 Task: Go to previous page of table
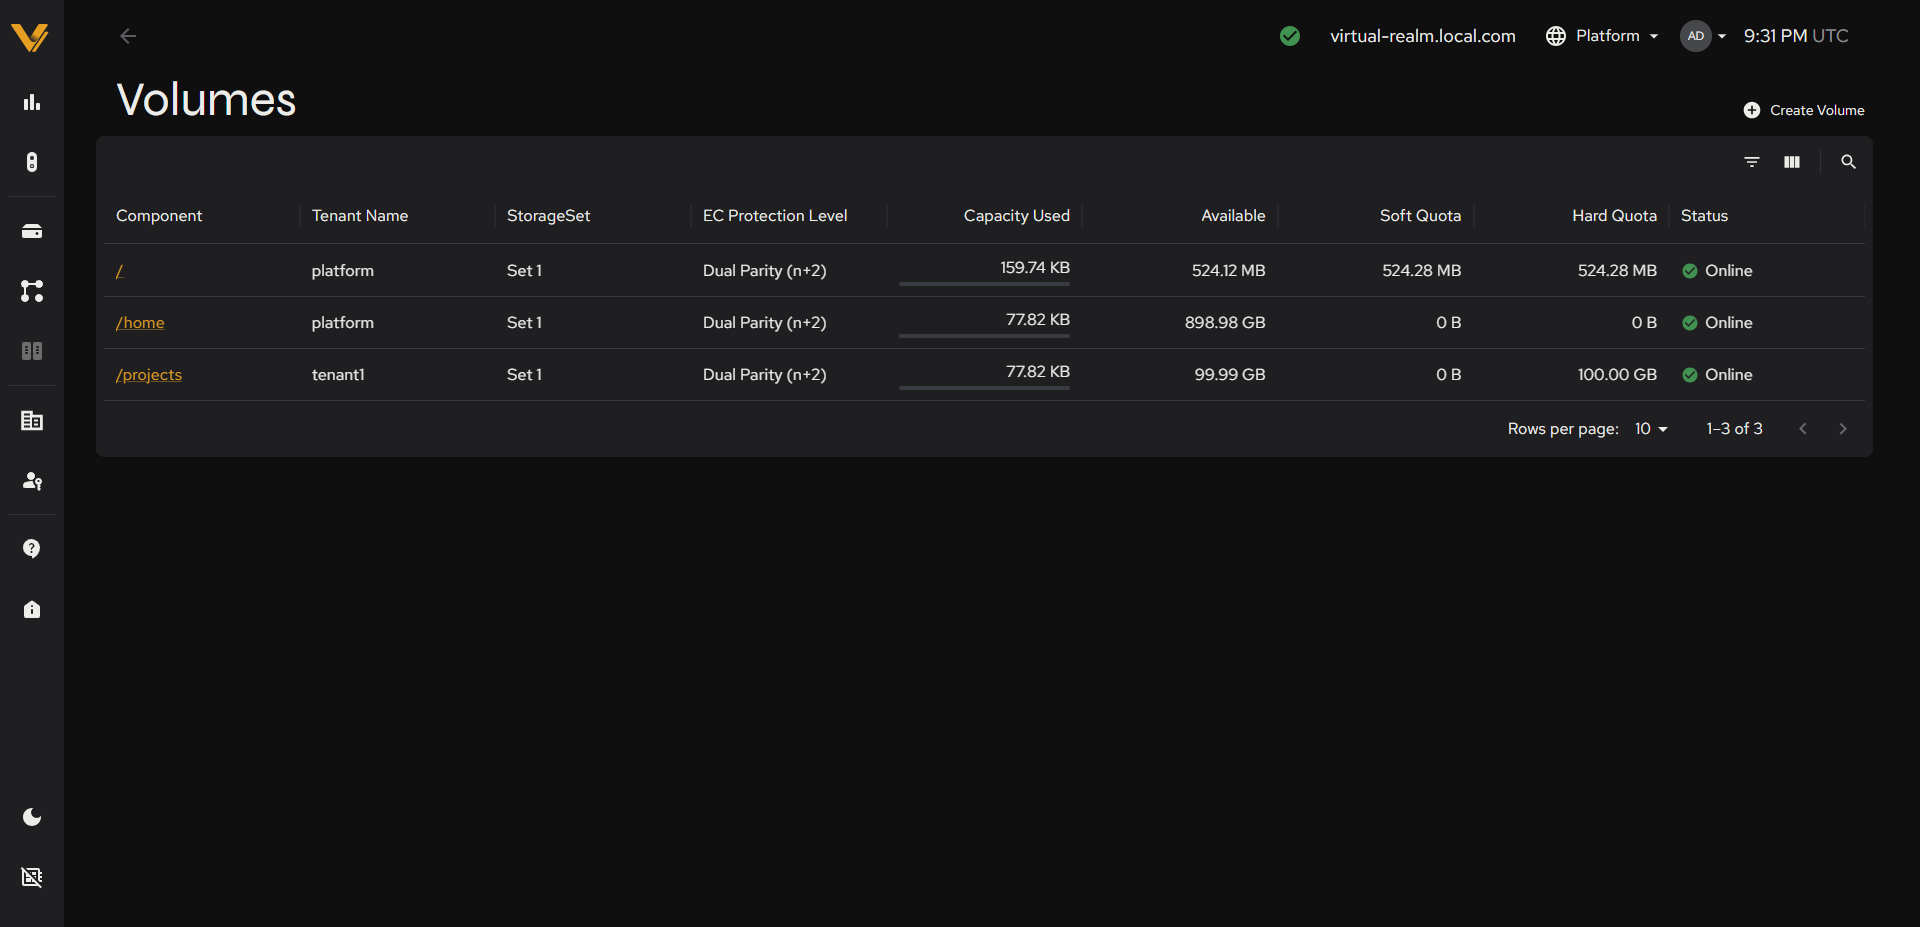pos(1803,429)
